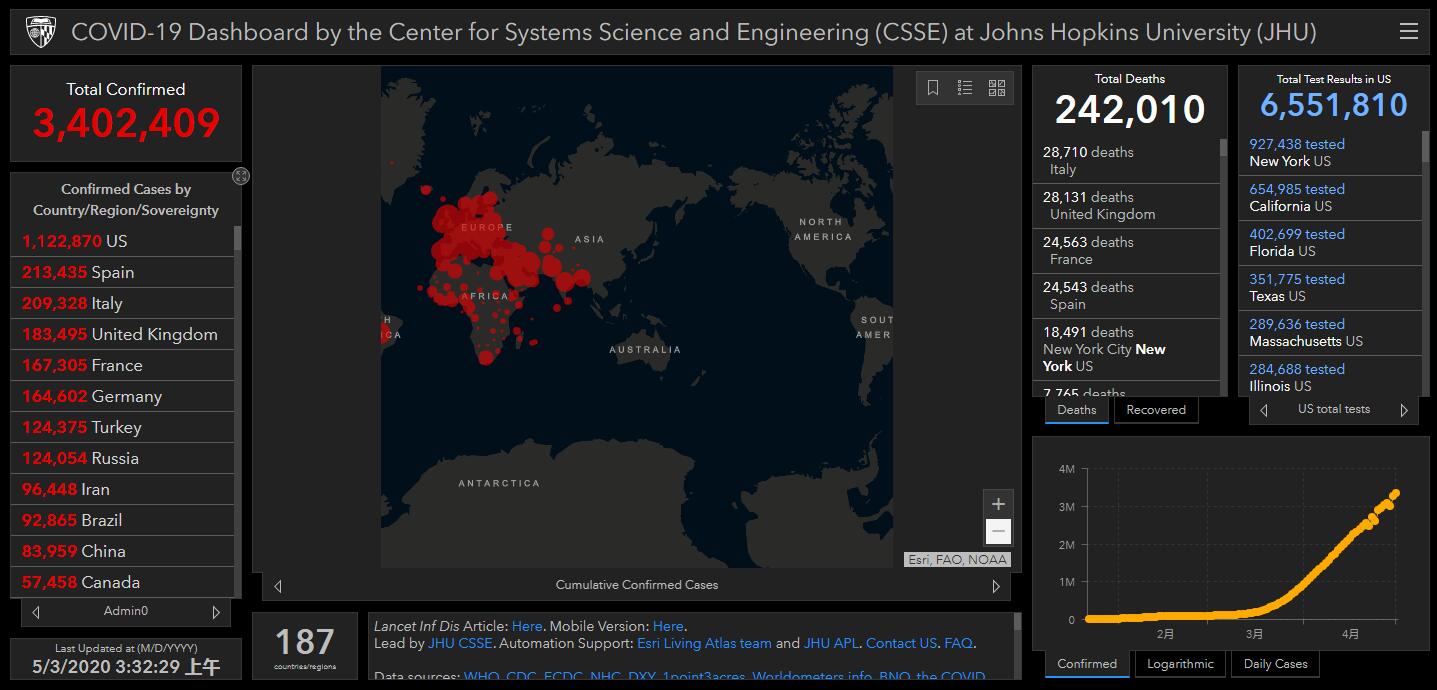Show the map legend list icon
The width and height of the screenshot is (1437, 690).
[x=965, y=88]
